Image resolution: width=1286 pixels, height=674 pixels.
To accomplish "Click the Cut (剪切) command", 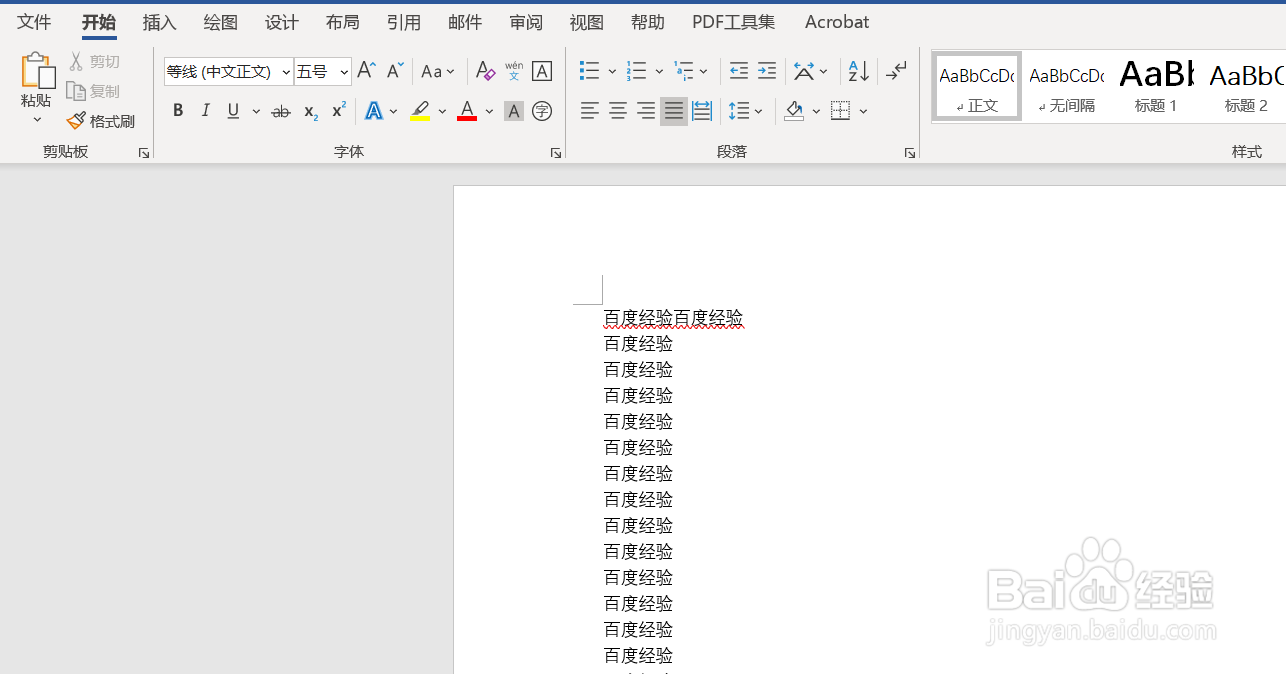I will 94,60.
